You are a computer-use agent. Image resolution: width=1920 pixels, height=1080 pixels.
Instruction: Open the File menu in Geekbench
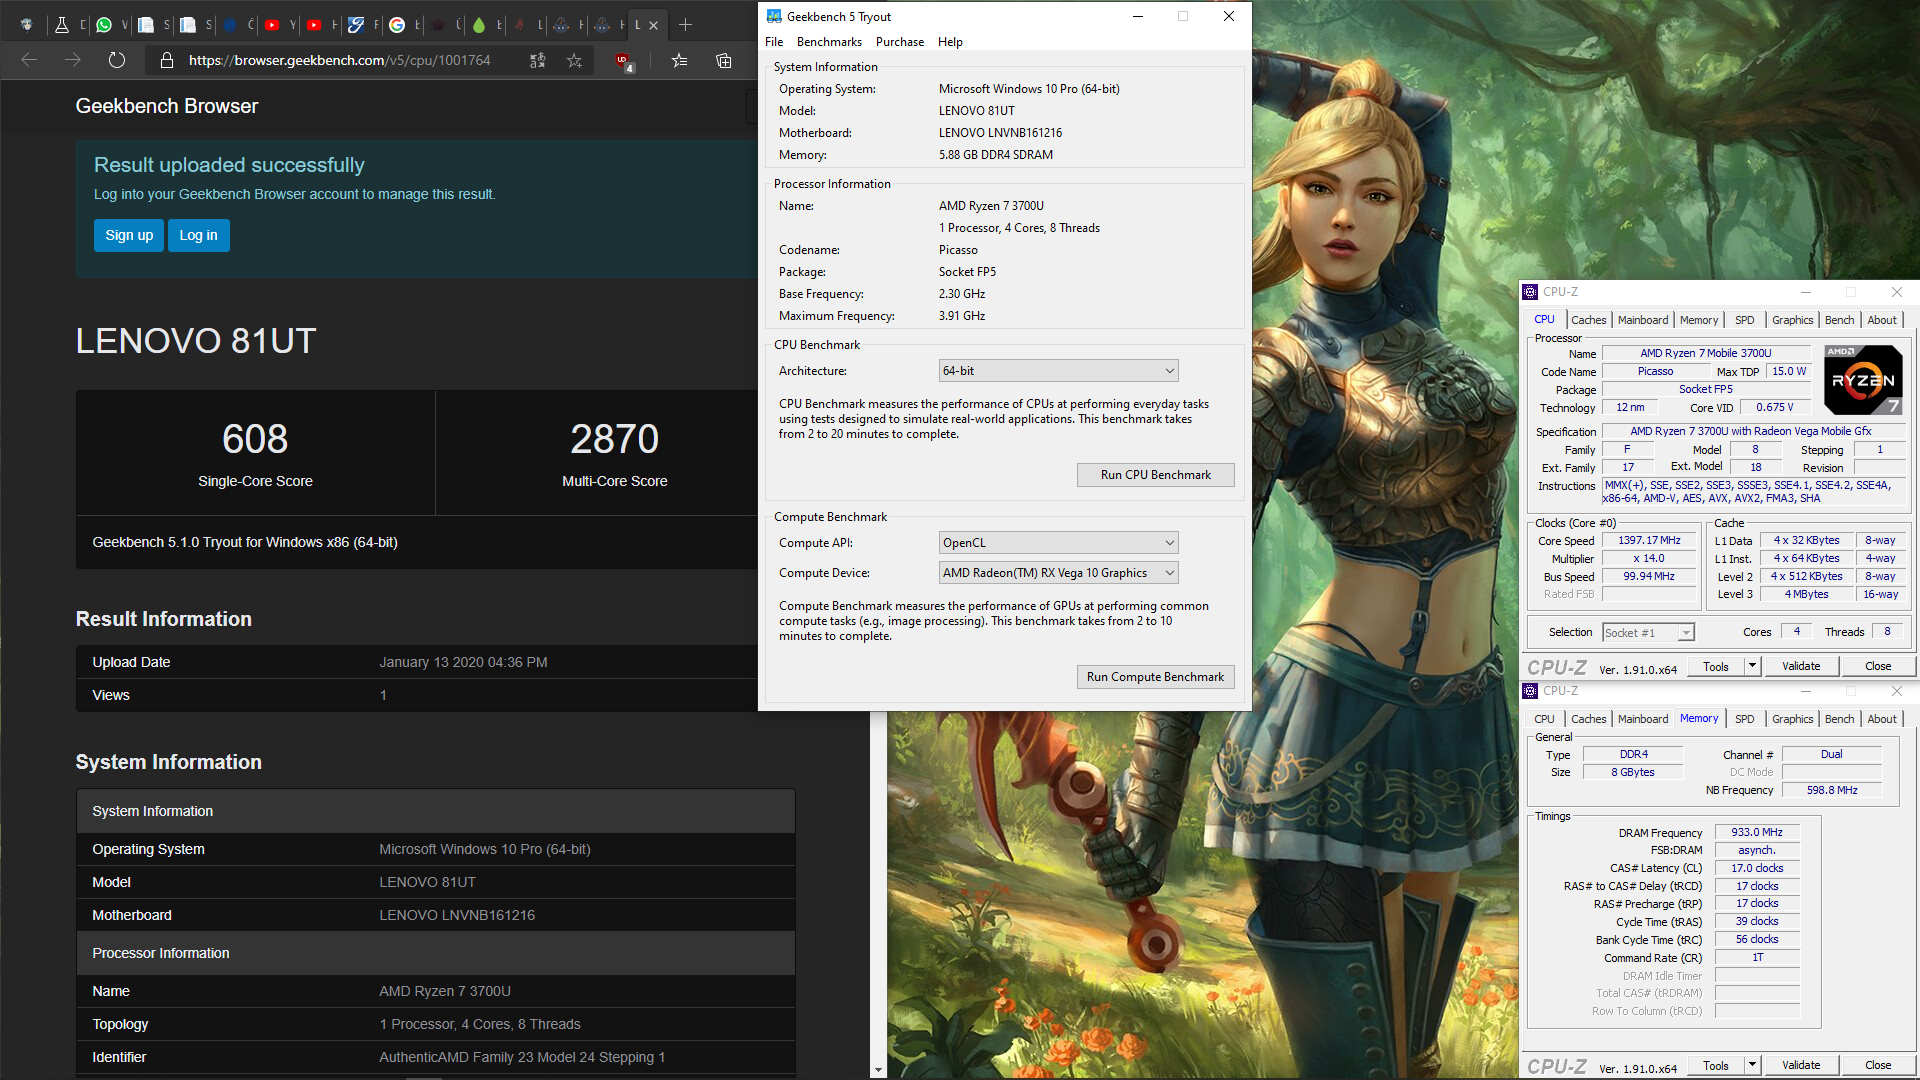click(x=774, y=42)
